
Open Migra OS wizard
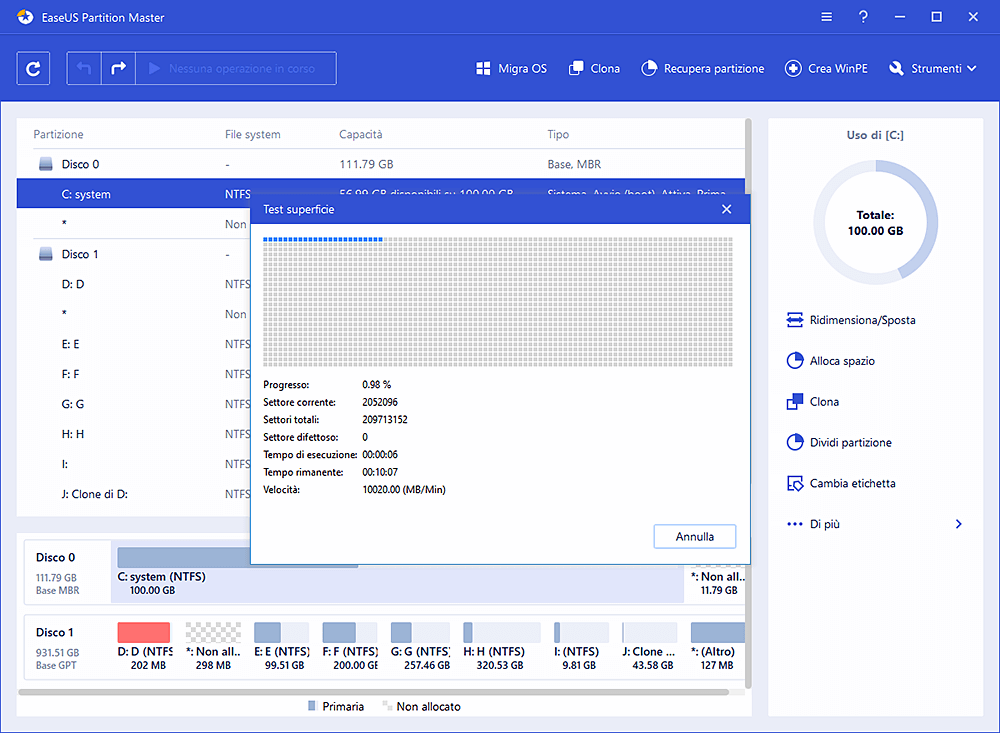click(x=511, y=68)
